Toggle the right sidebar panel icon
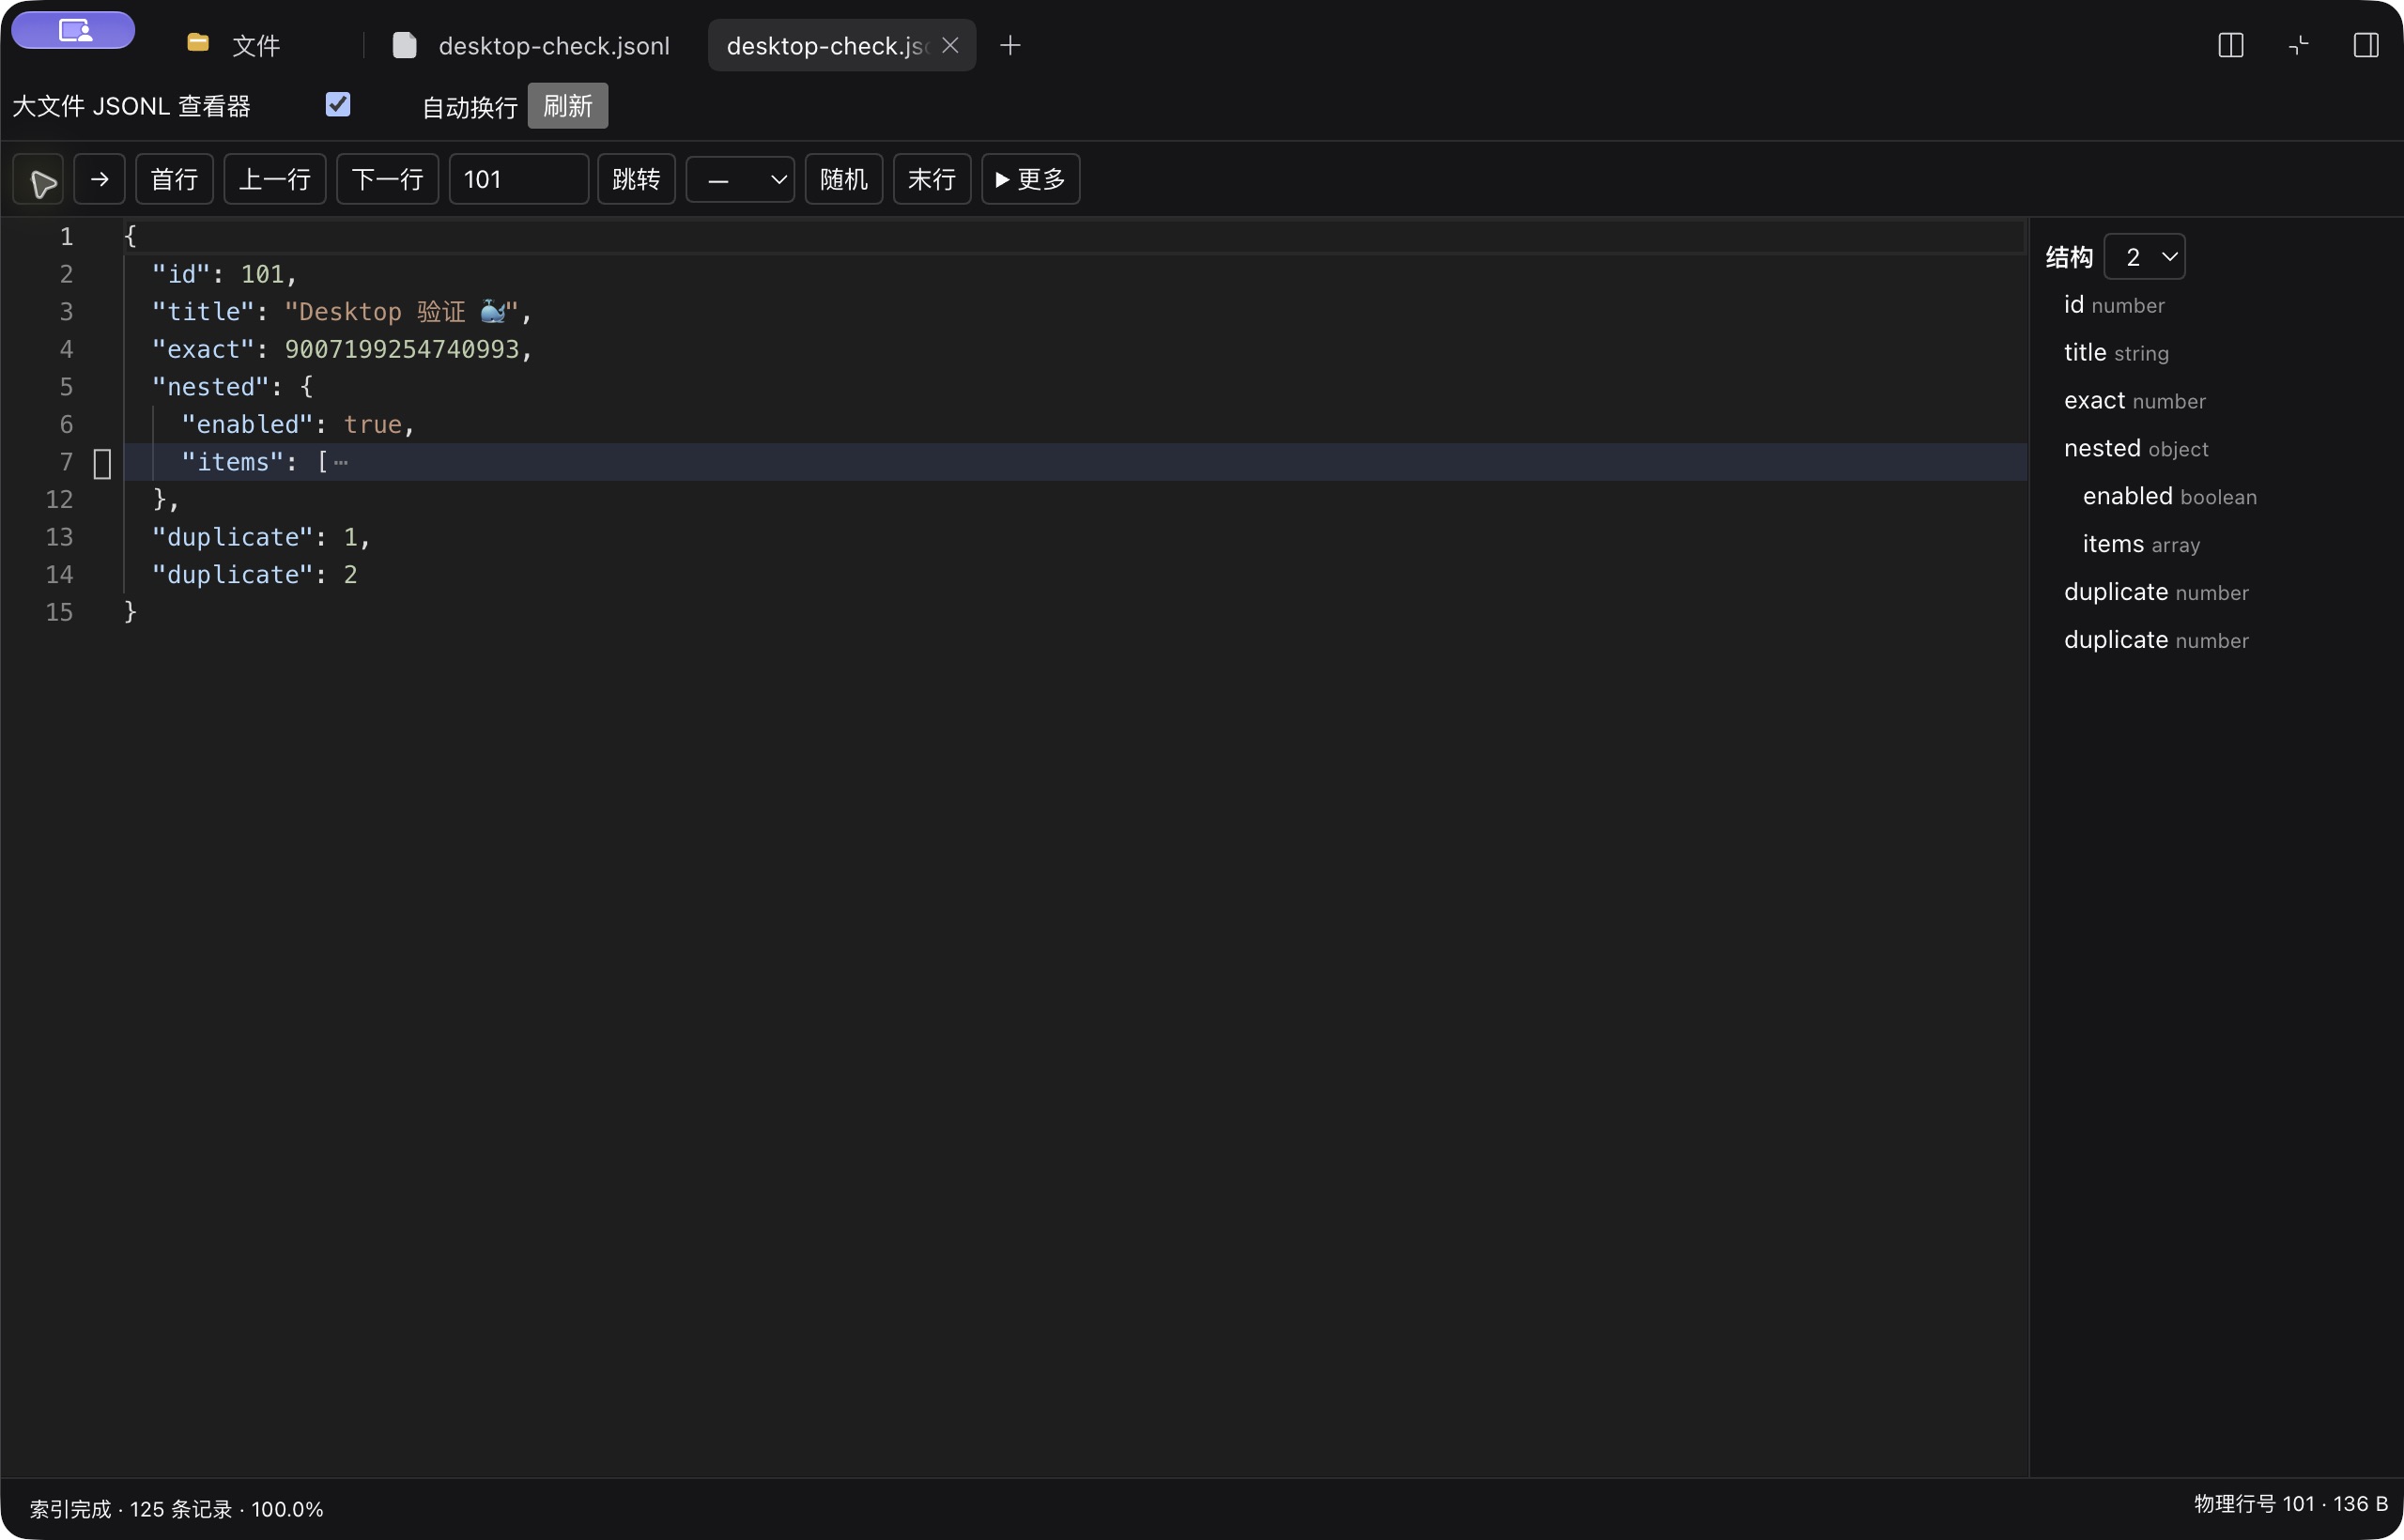 click(x=2366, y=45)
